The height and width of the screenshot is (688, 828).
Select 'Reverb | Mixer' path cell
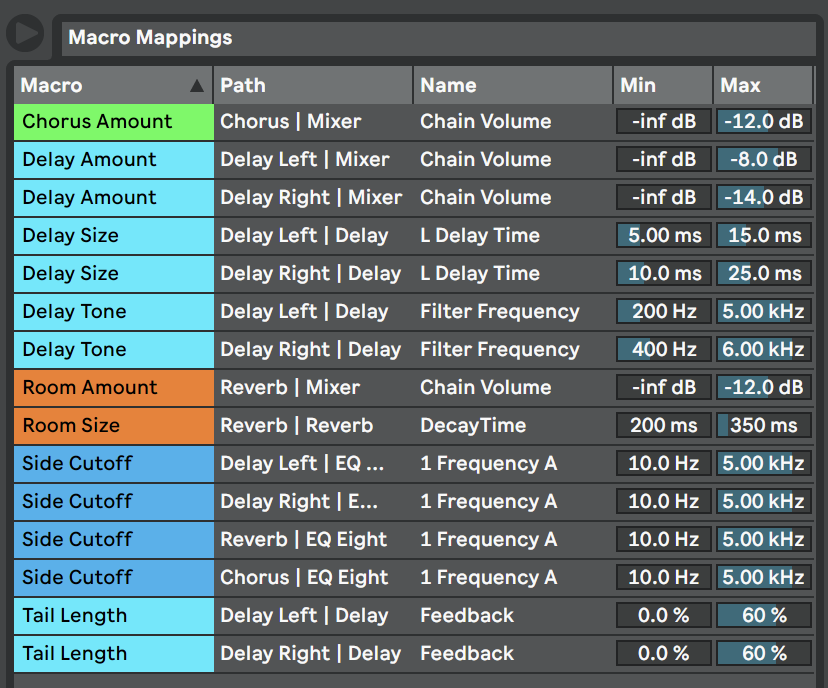click(x=314, y=388)
